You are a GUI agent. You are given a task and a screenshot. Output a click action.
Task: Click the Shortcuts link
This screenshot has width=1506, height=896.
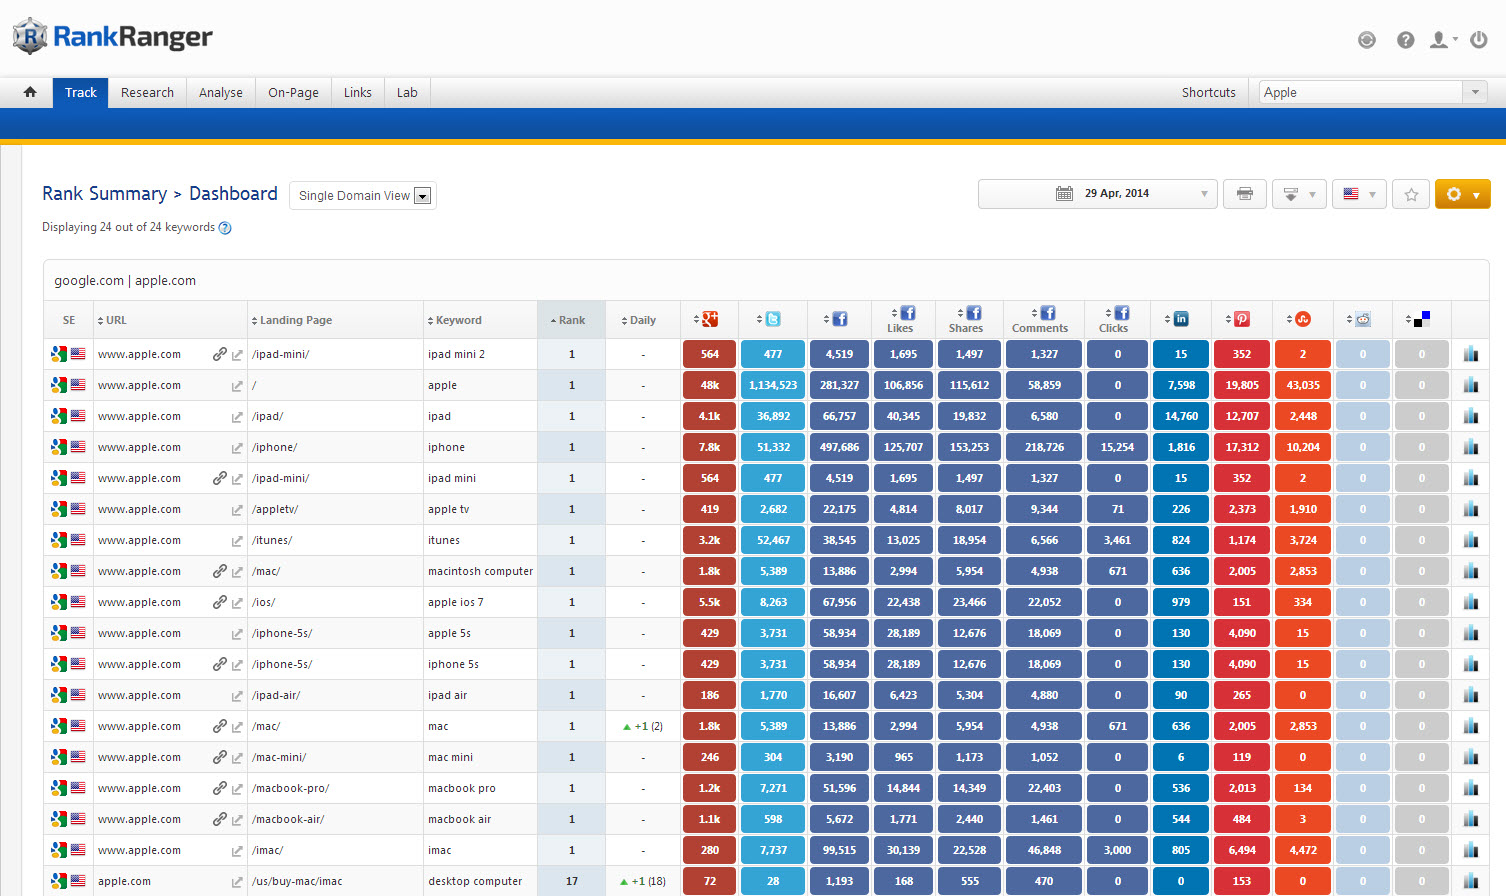click(x=1208, y=92)
